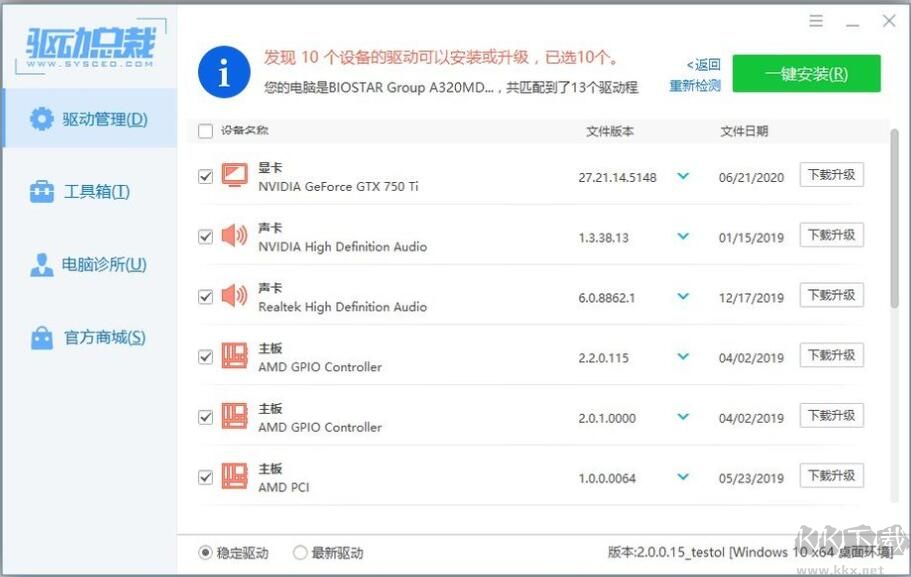
Task: Open the 电脑诊所(U) tab
Action: click(x=90, y=264)
